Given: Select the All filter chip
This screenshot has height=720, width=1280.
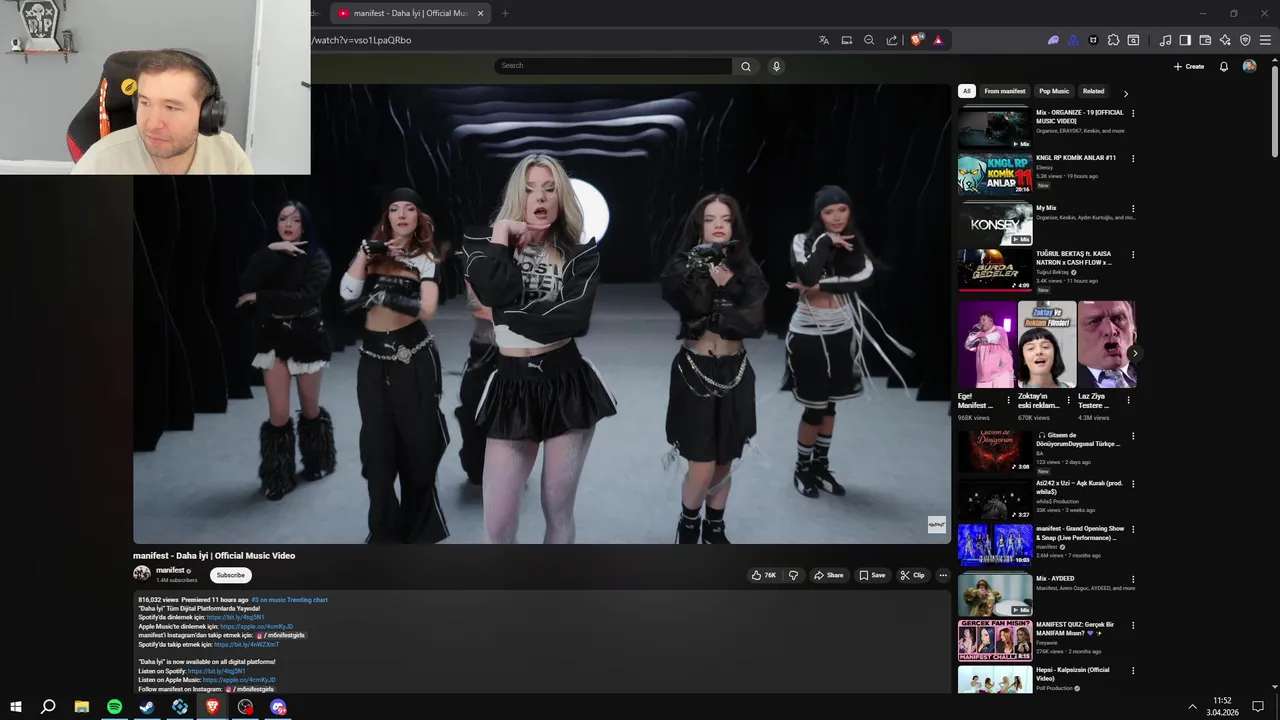Looking at the screenshot, I should [967, 91].
